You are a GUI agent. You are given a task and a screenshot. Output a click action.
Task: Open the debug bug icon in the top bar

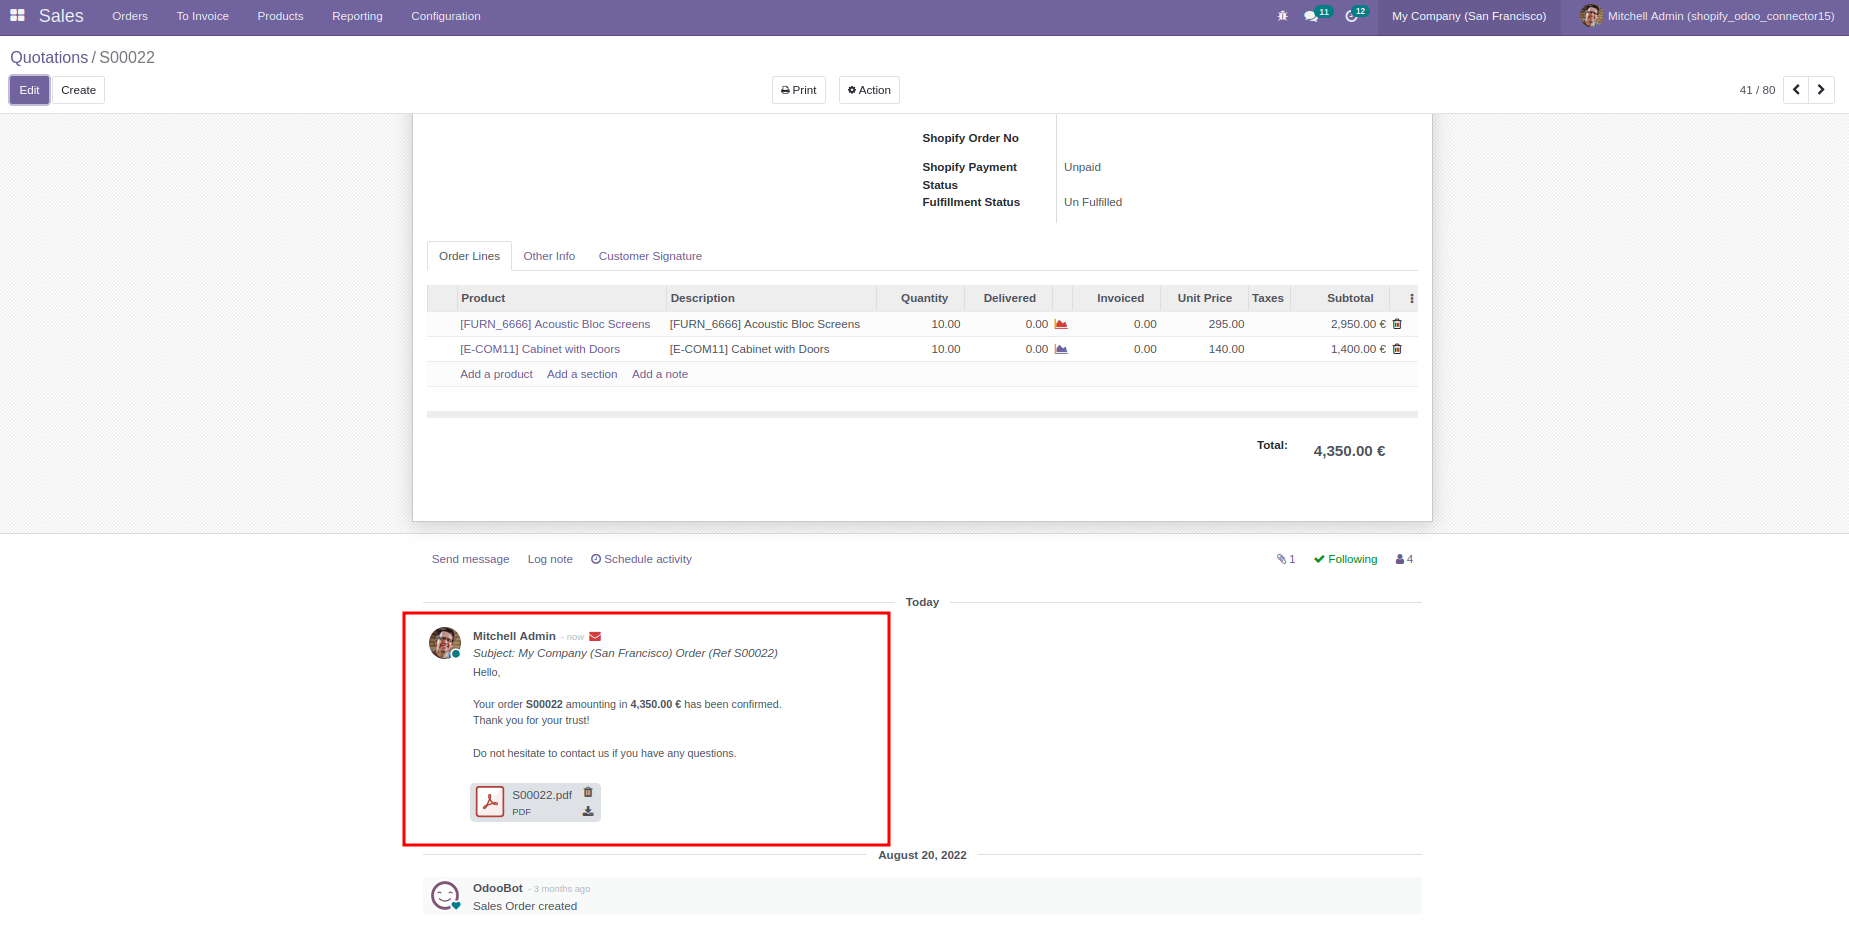pos(1283,16)
